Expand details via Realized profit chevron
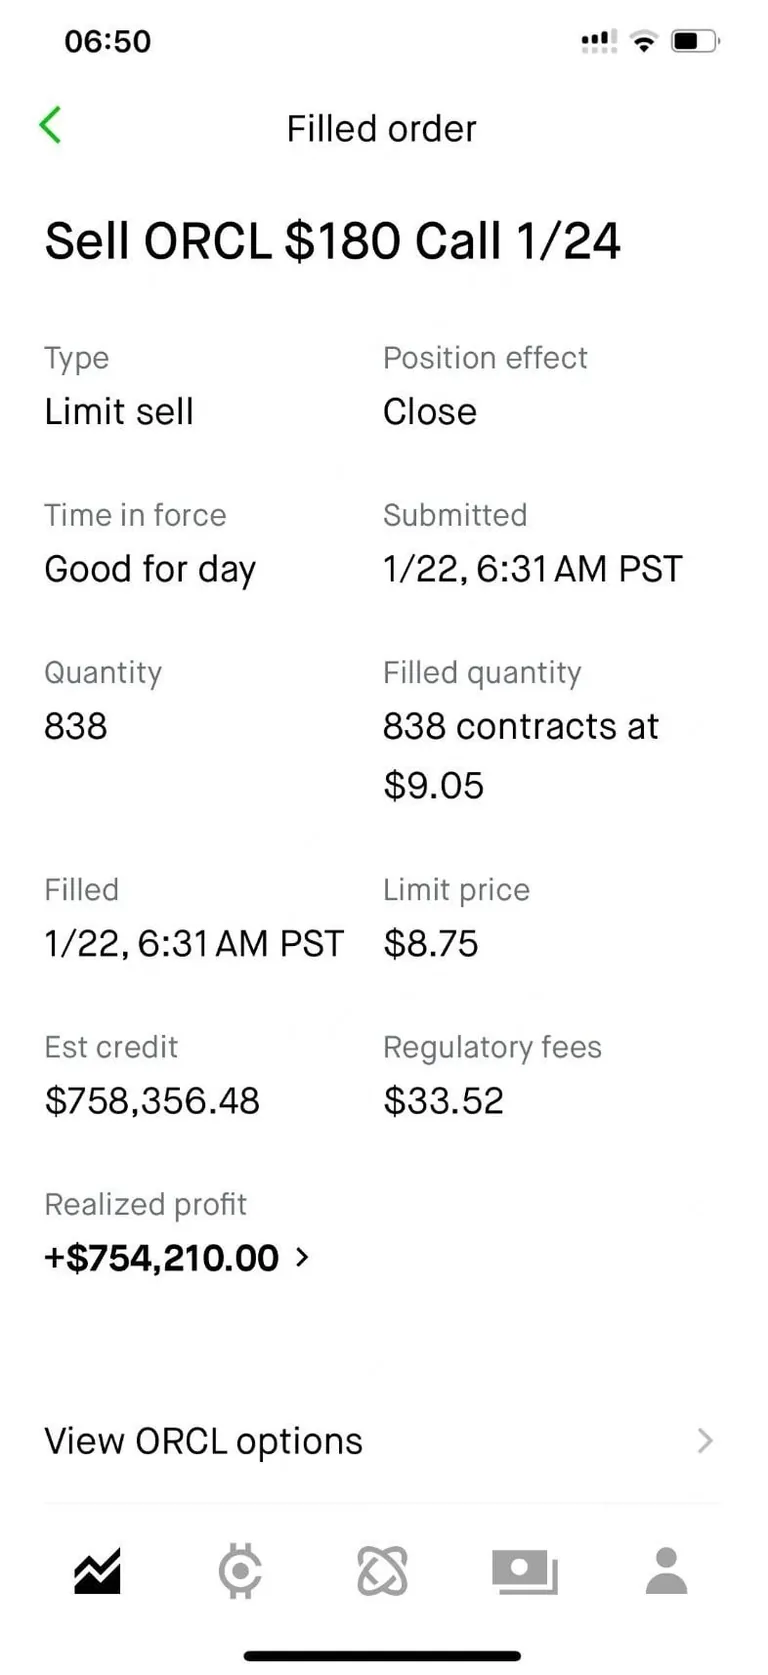The width and height of the screenshot is (768, 1675). [x=302, y=1257]
